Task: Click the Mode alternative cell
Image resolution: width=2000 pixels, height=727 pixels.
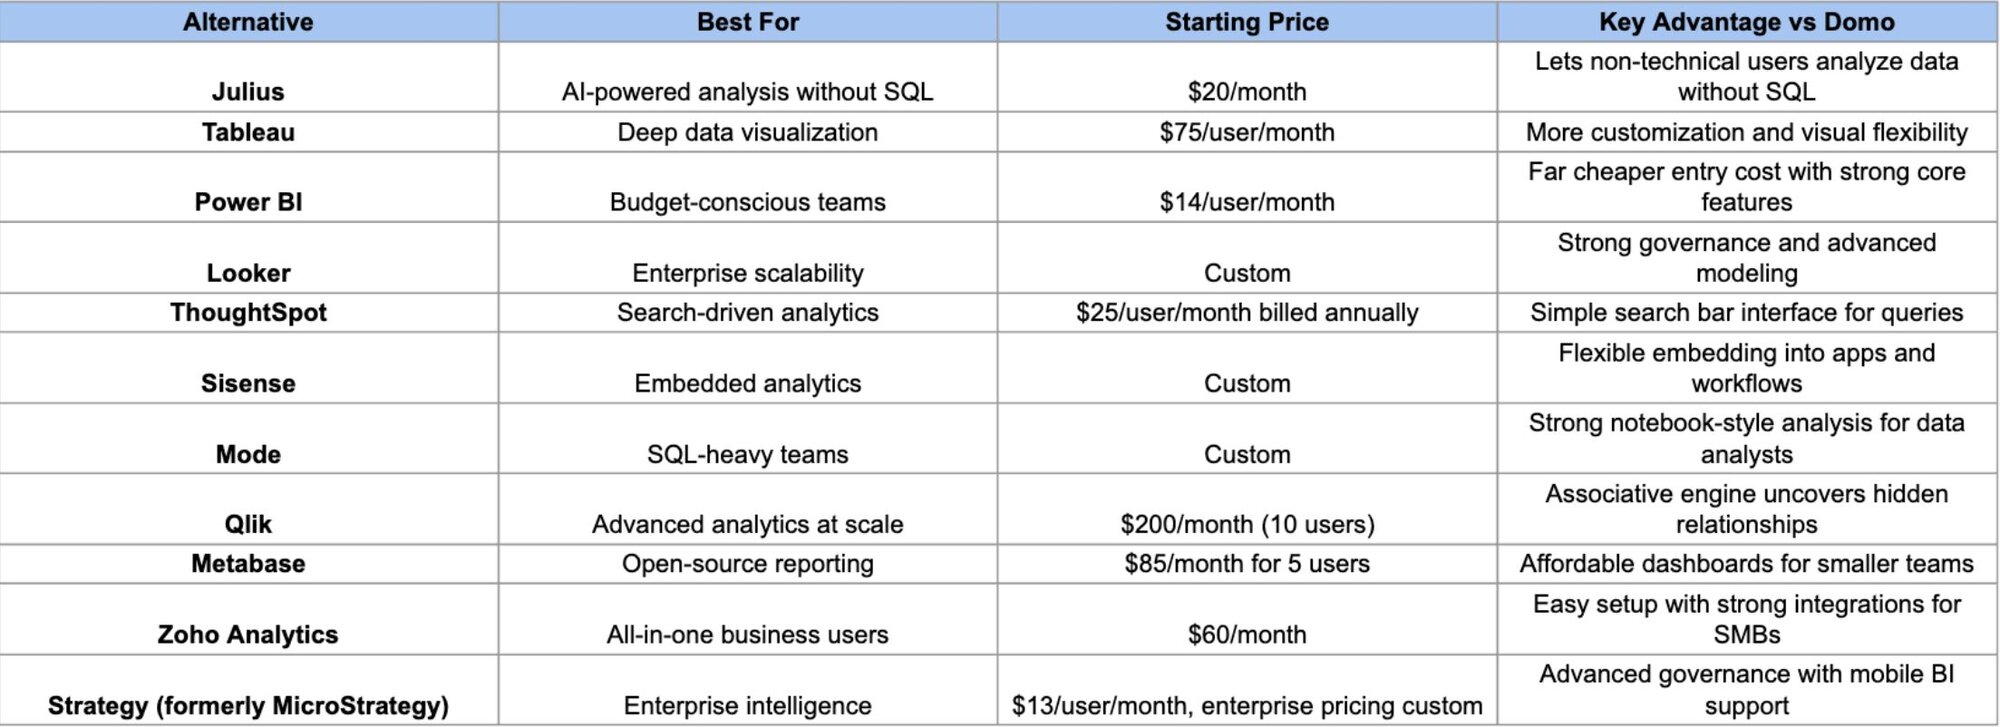Action: (248, 439)
